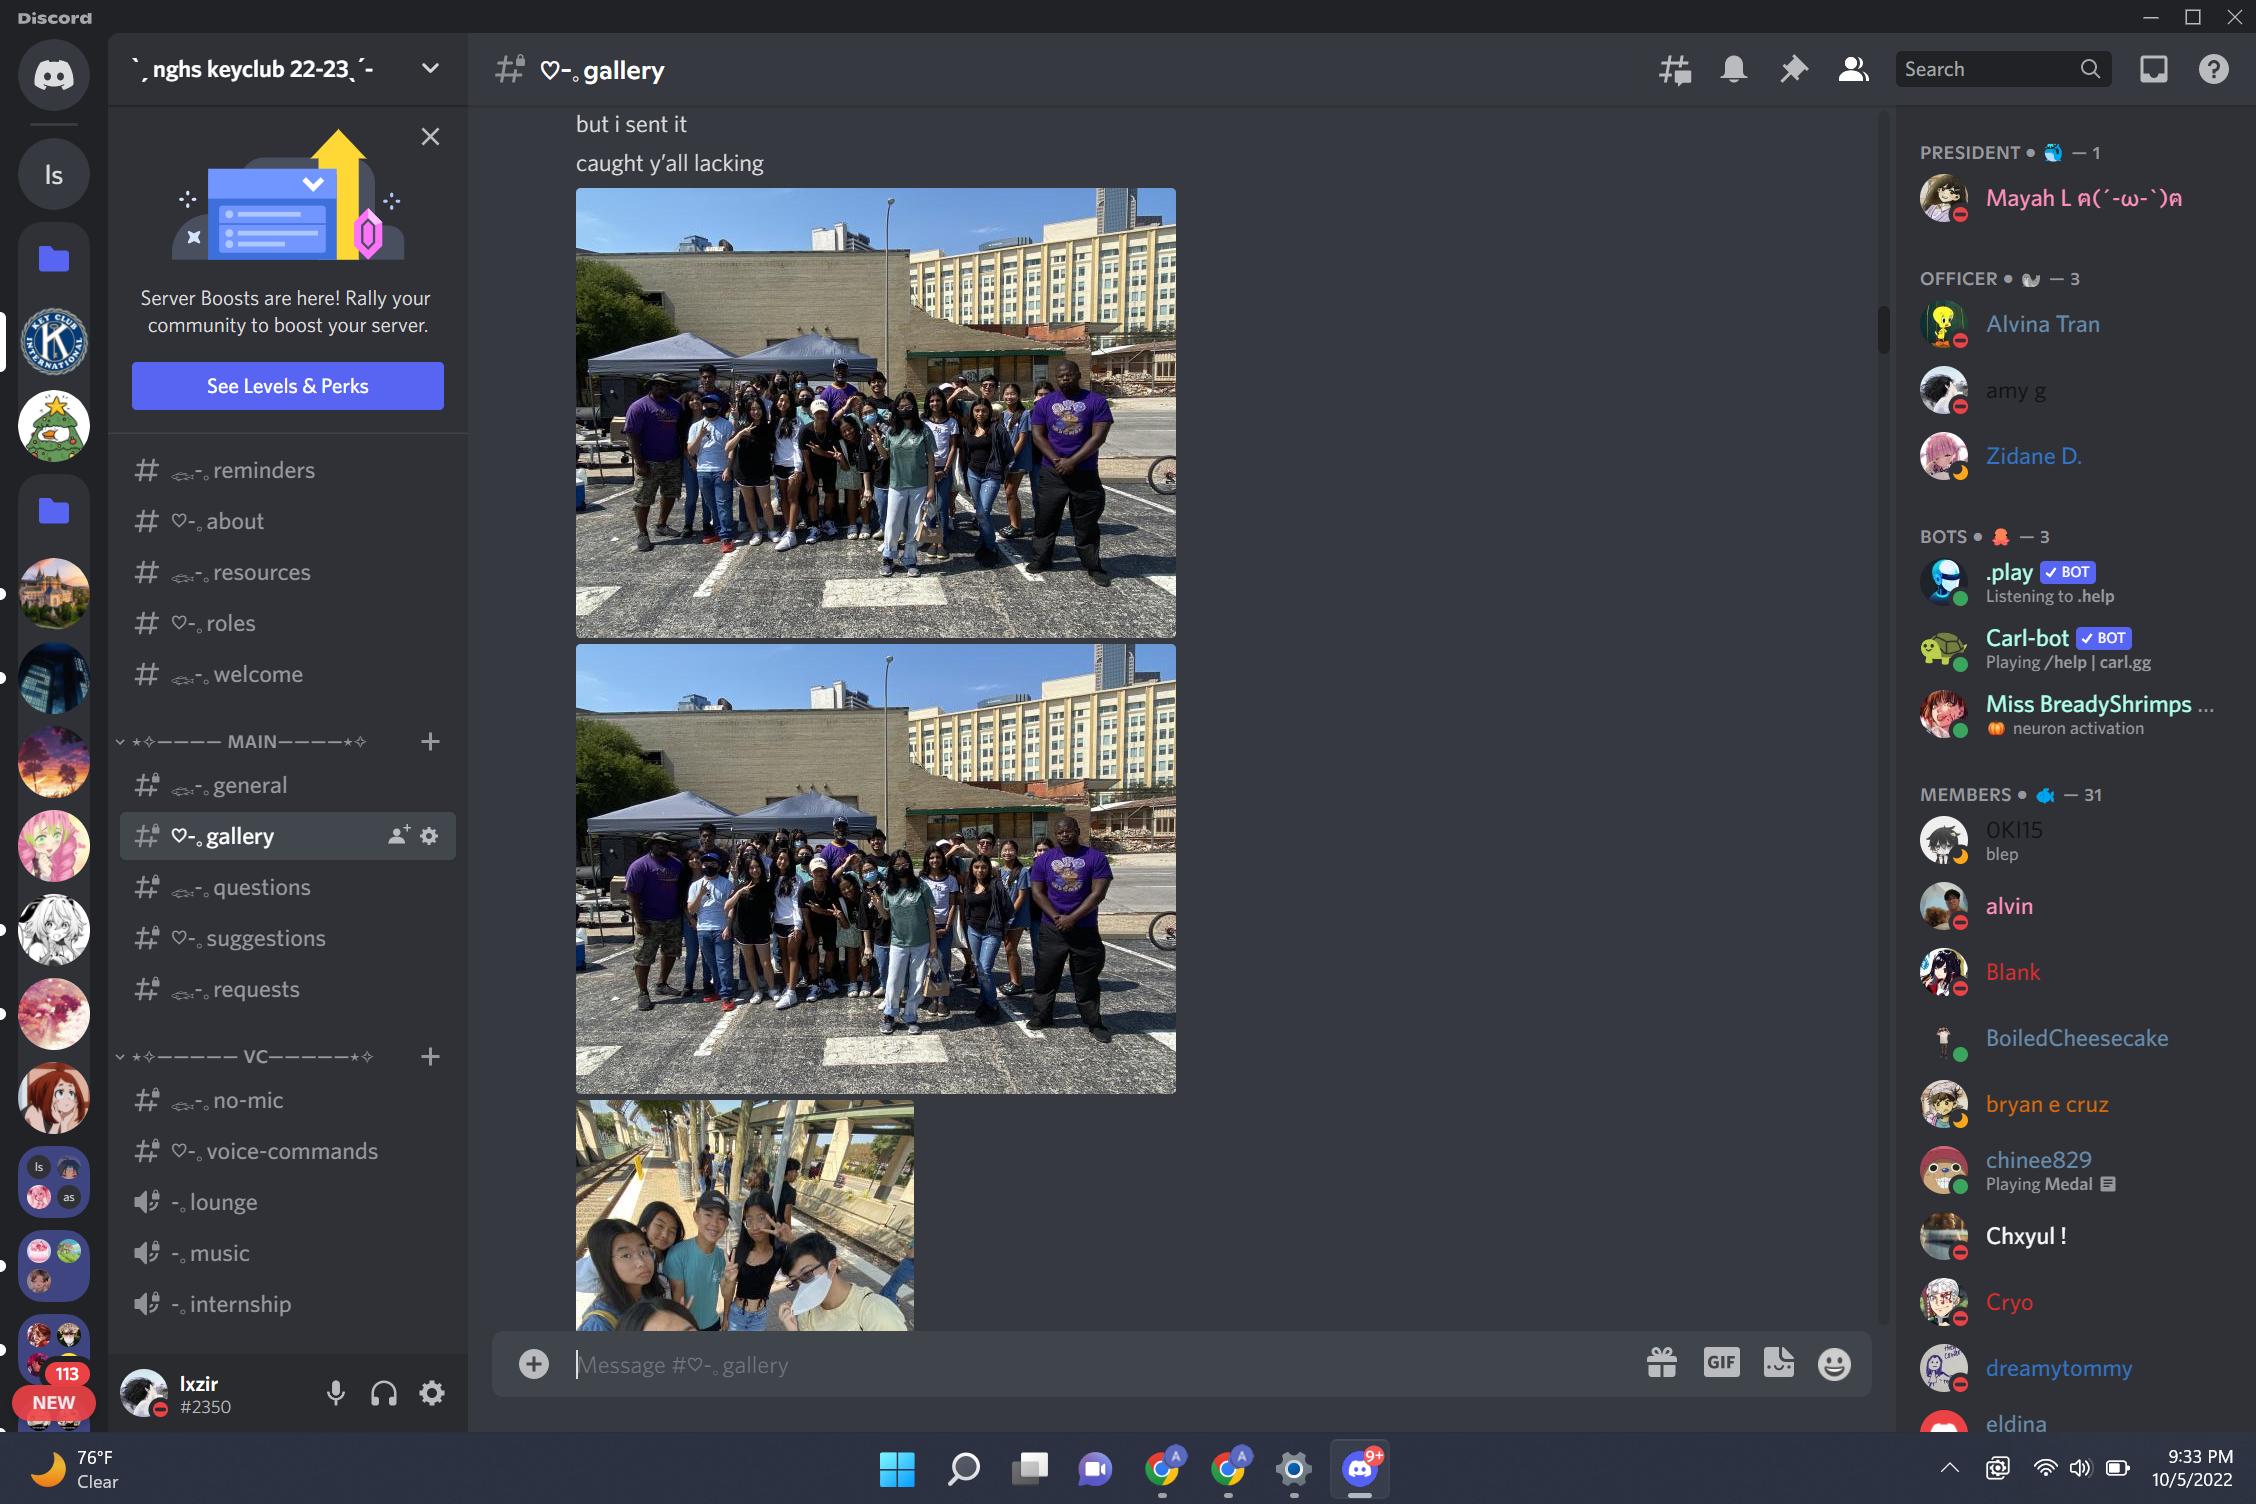Open nghs keyclub server dropdown menu
2256x1504 pixels.
click(x=430, y=69)
